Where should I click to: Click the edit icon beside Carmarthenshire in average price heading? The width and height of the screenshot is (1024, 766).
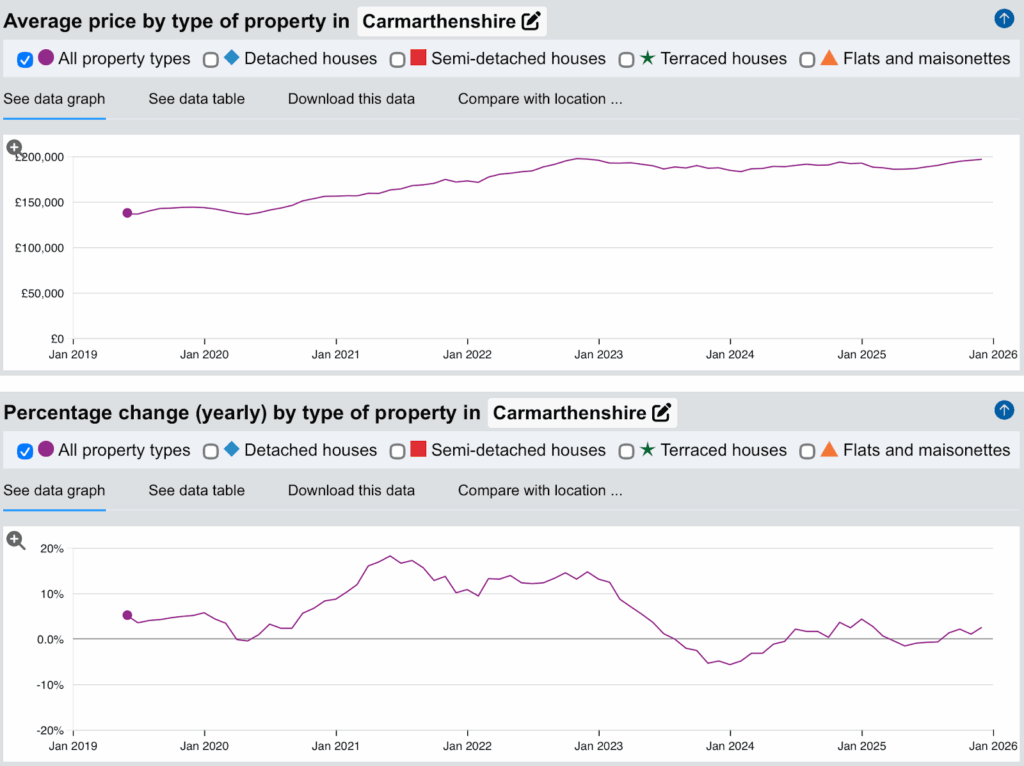532,21
